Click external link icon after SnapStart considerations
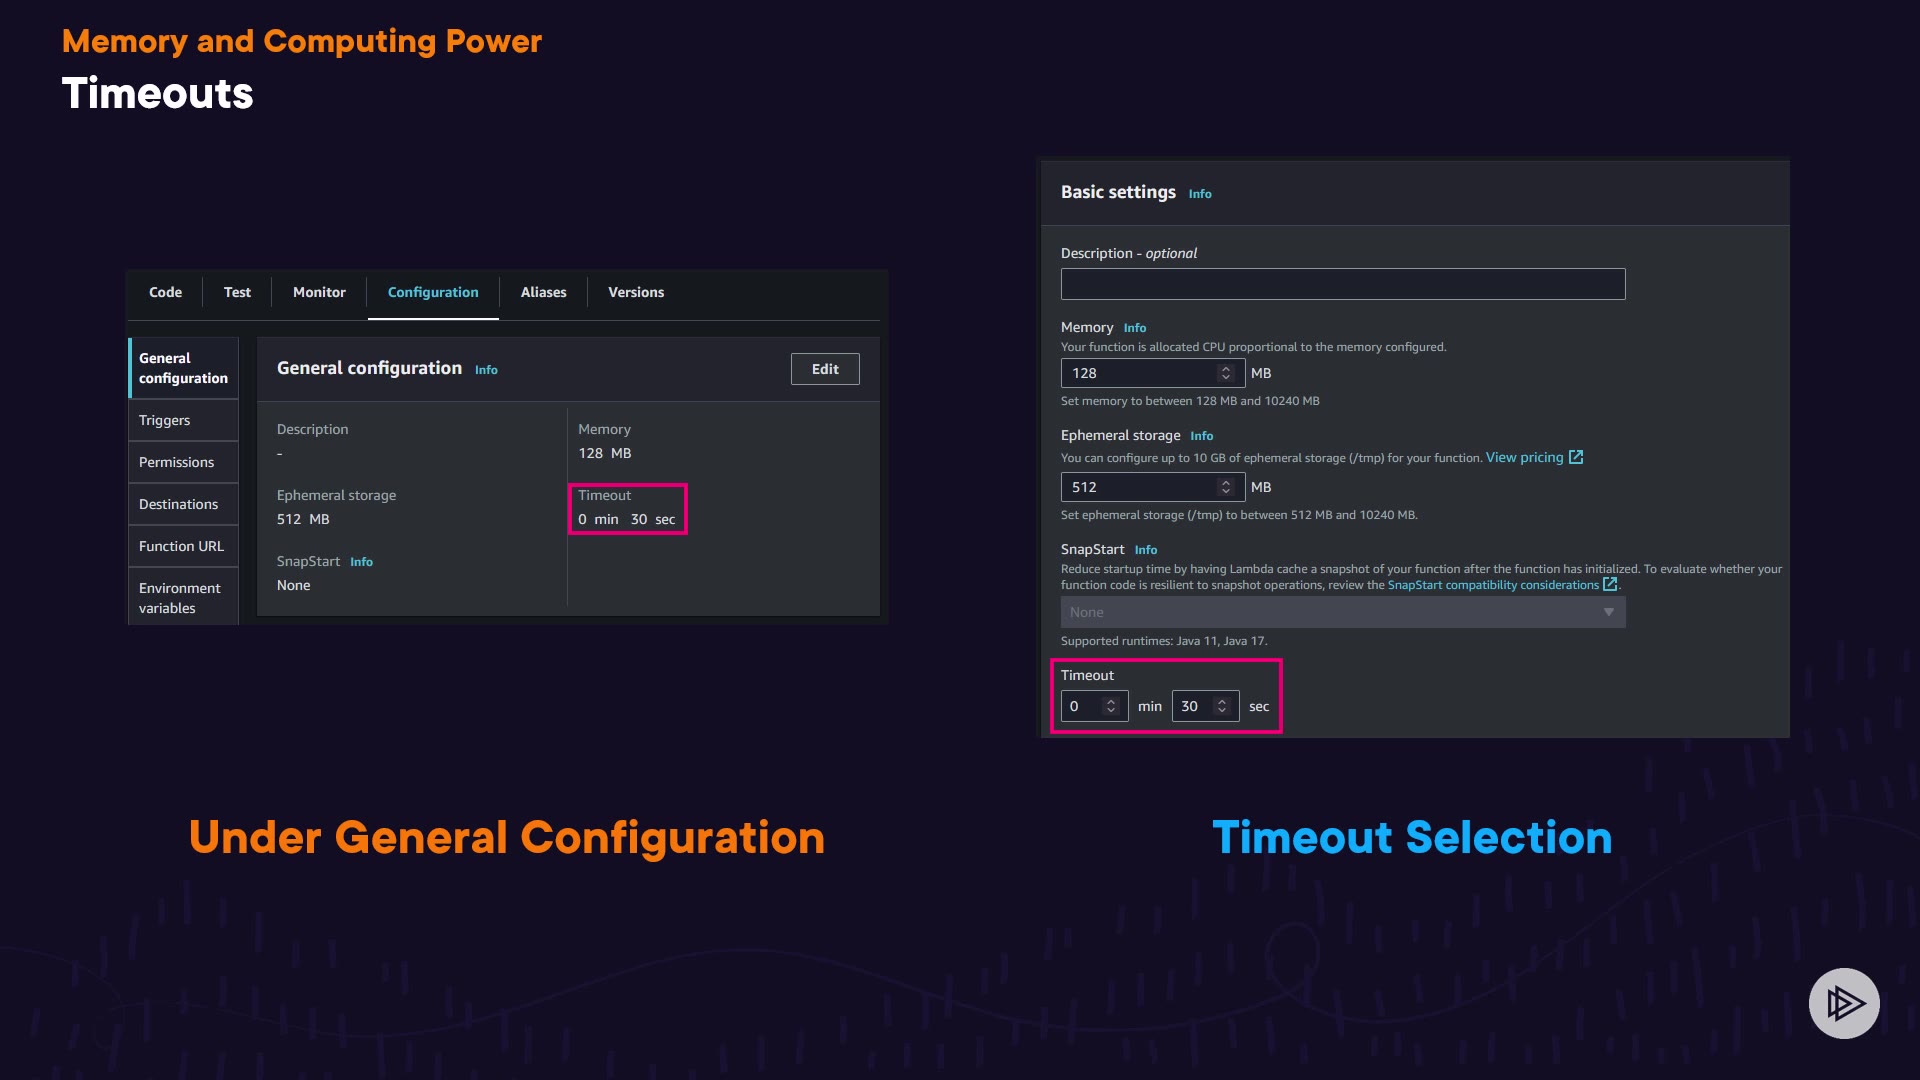This screenshot has width=1920, height=1080. click(x=1610, y=584)
